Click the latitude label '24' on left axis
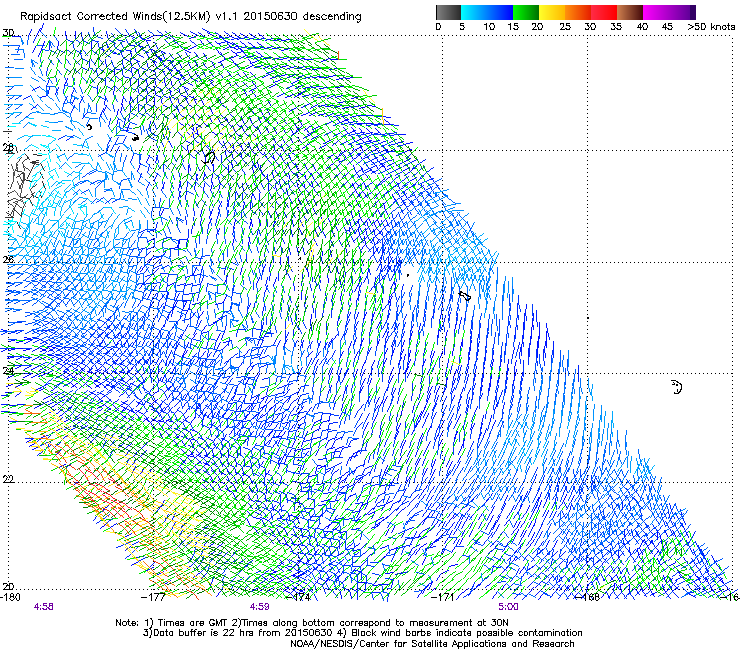740x650 pixels. [8, 371]
